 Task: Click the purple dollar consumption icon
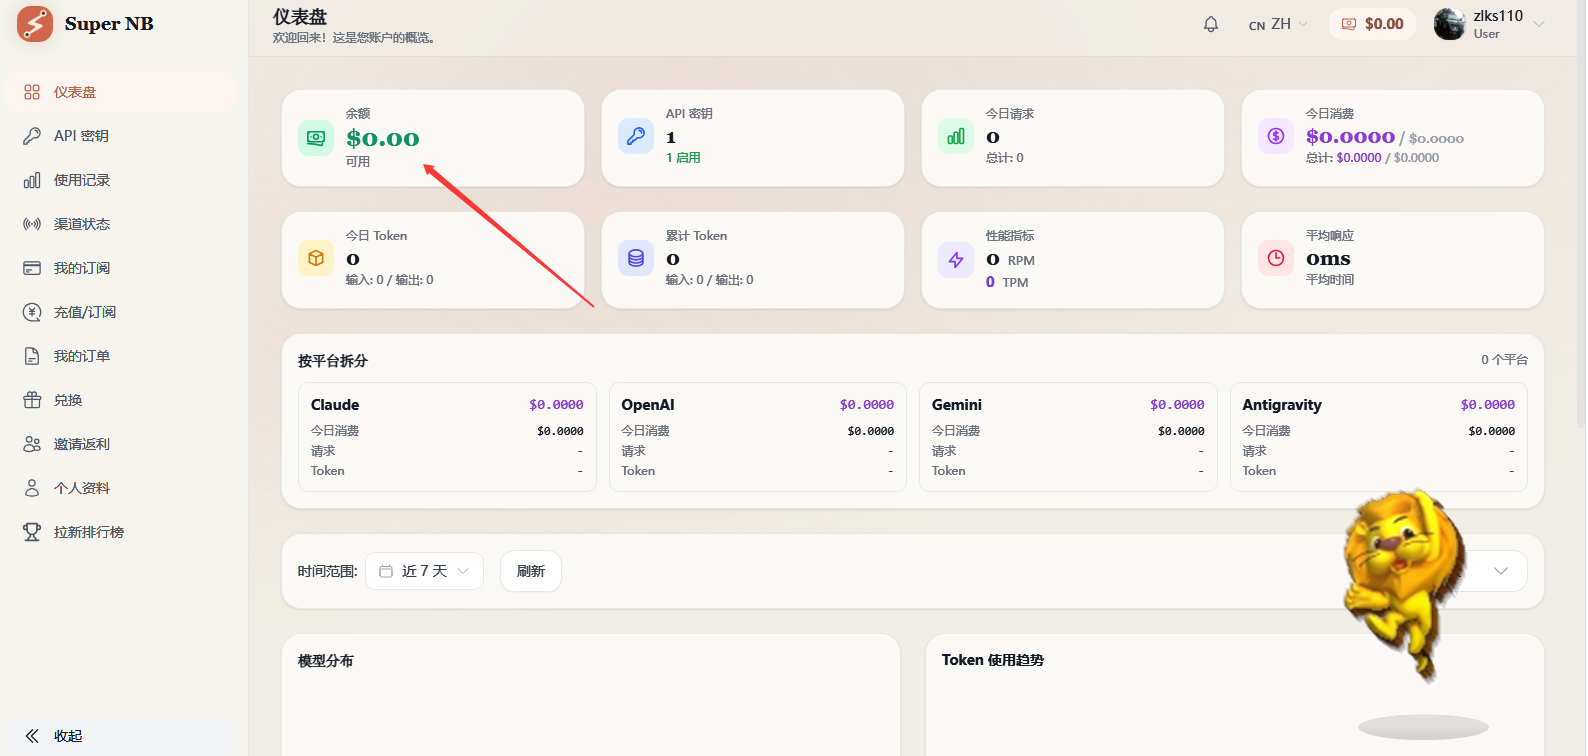click(1276, 136)
